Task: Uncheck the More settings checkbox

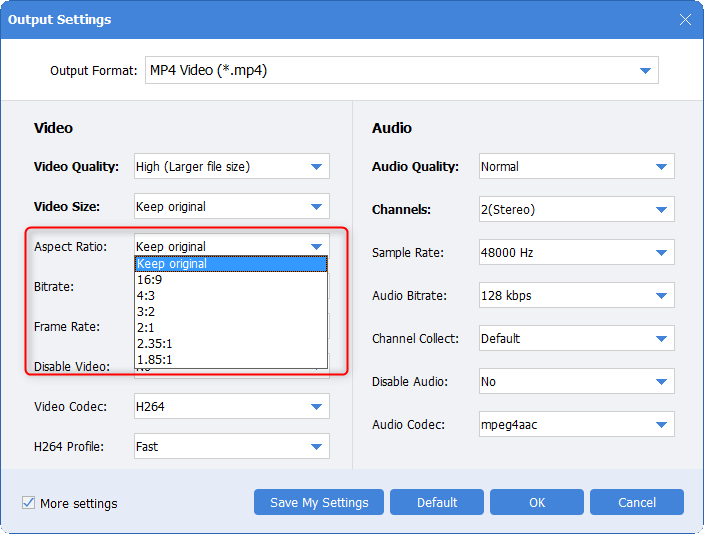Action: coord(29,503)
